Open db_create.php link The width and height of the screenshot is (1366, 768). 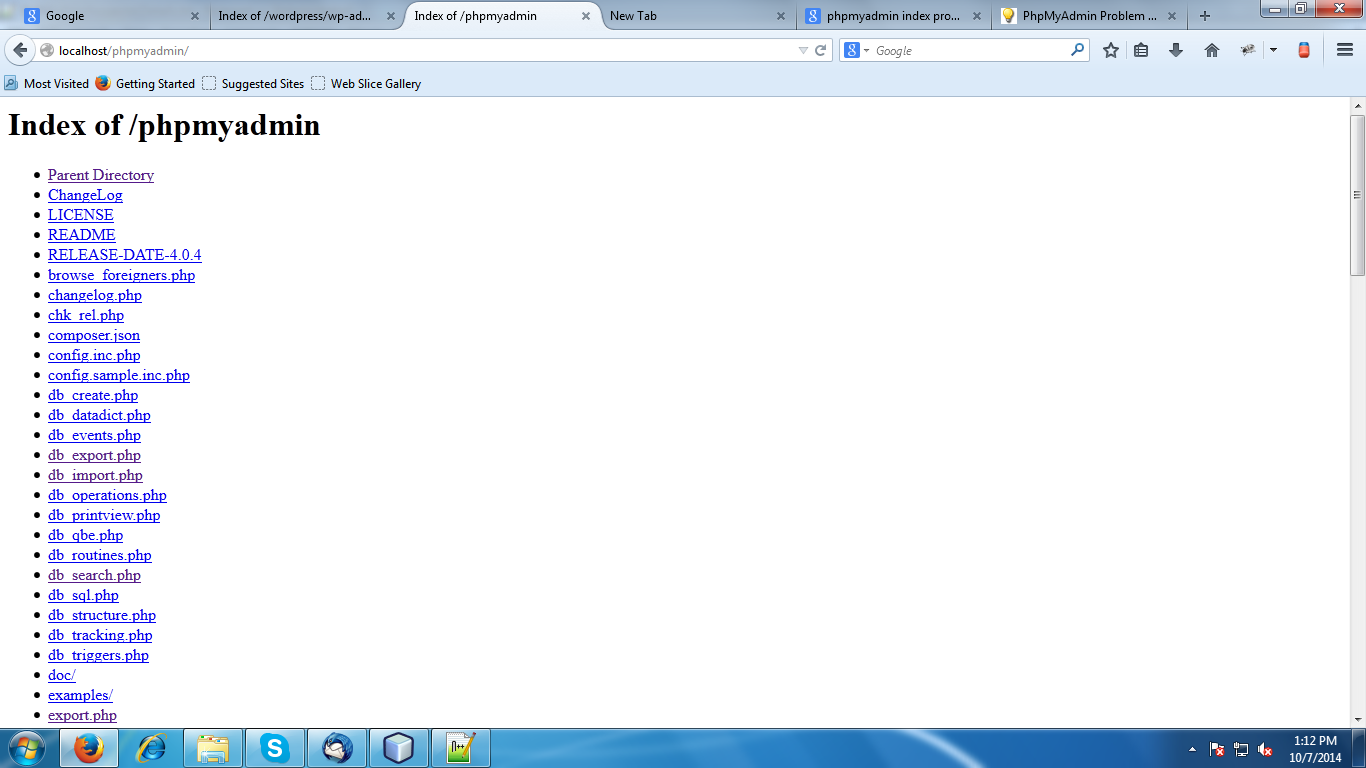[93, 395]
